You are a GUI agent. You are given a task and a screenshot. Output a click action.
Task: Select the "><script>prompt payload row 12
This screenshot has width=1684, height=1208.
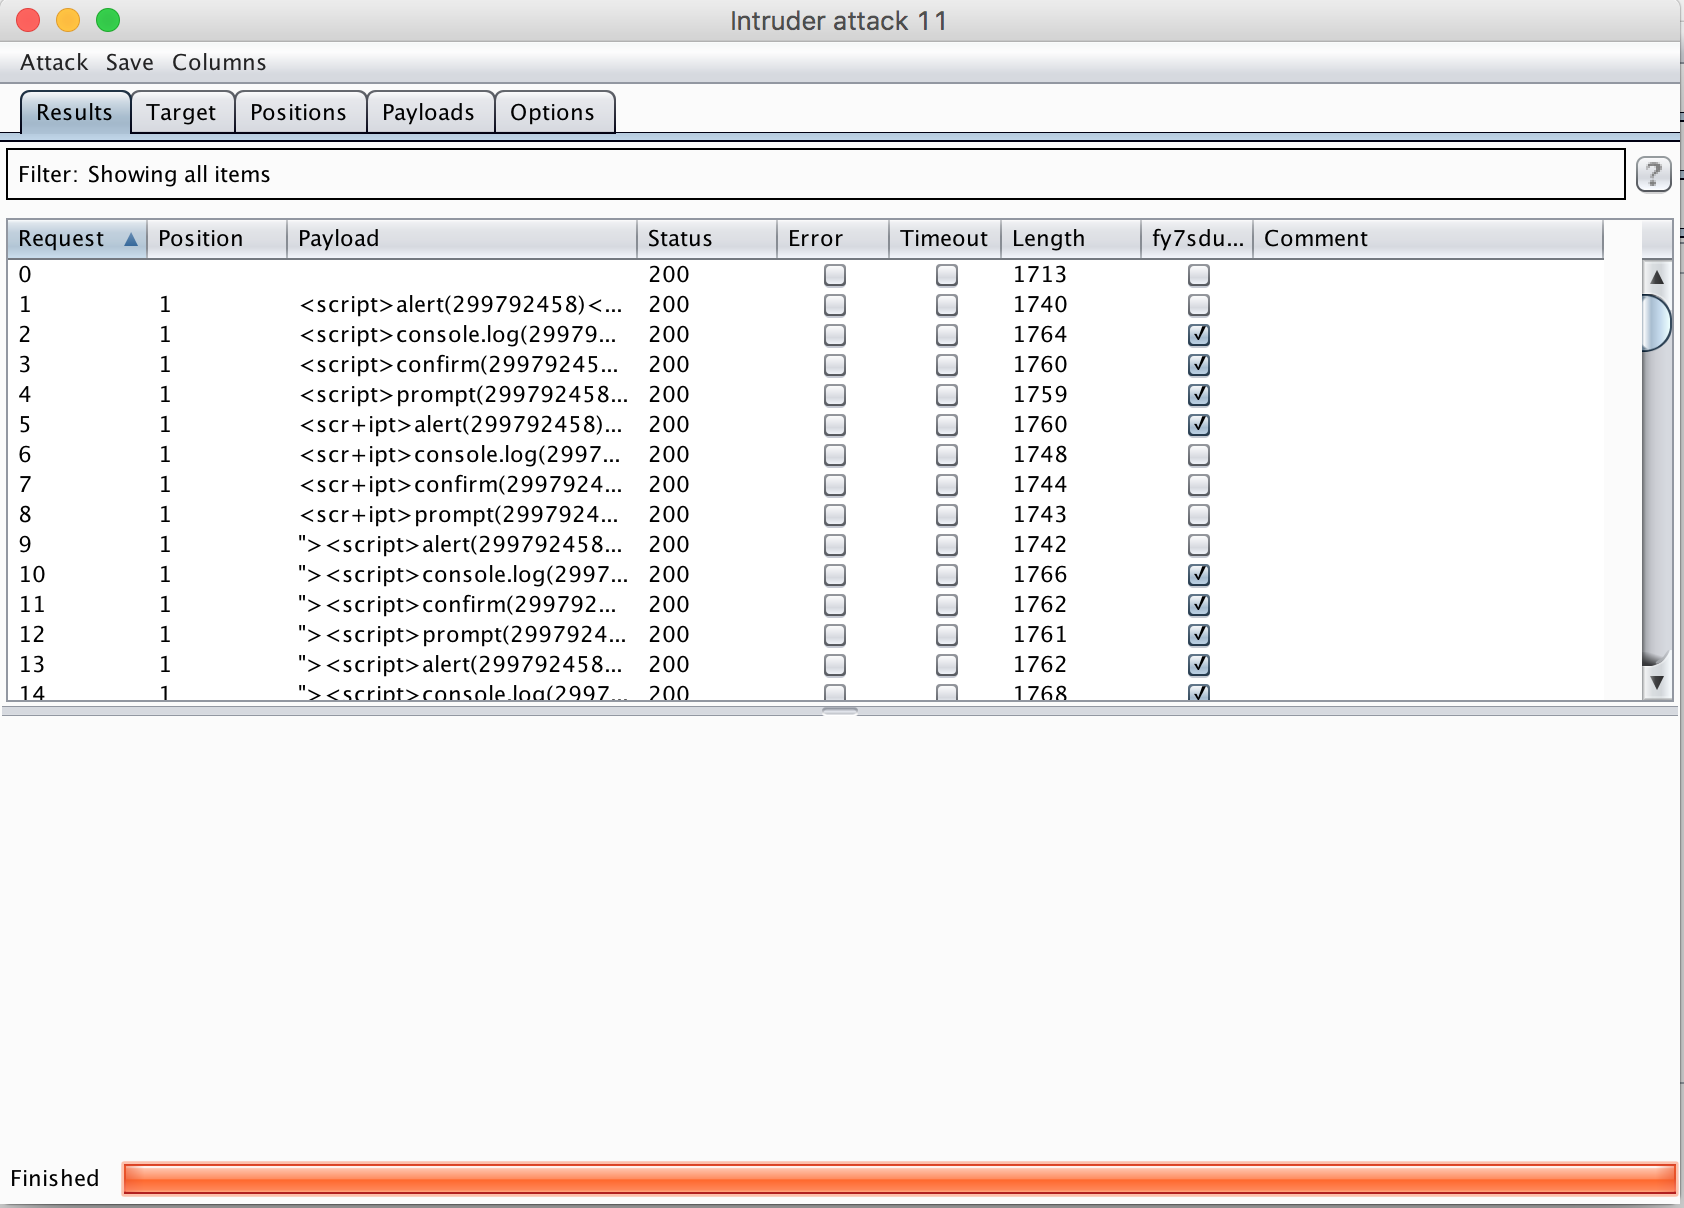click(462, 635)
